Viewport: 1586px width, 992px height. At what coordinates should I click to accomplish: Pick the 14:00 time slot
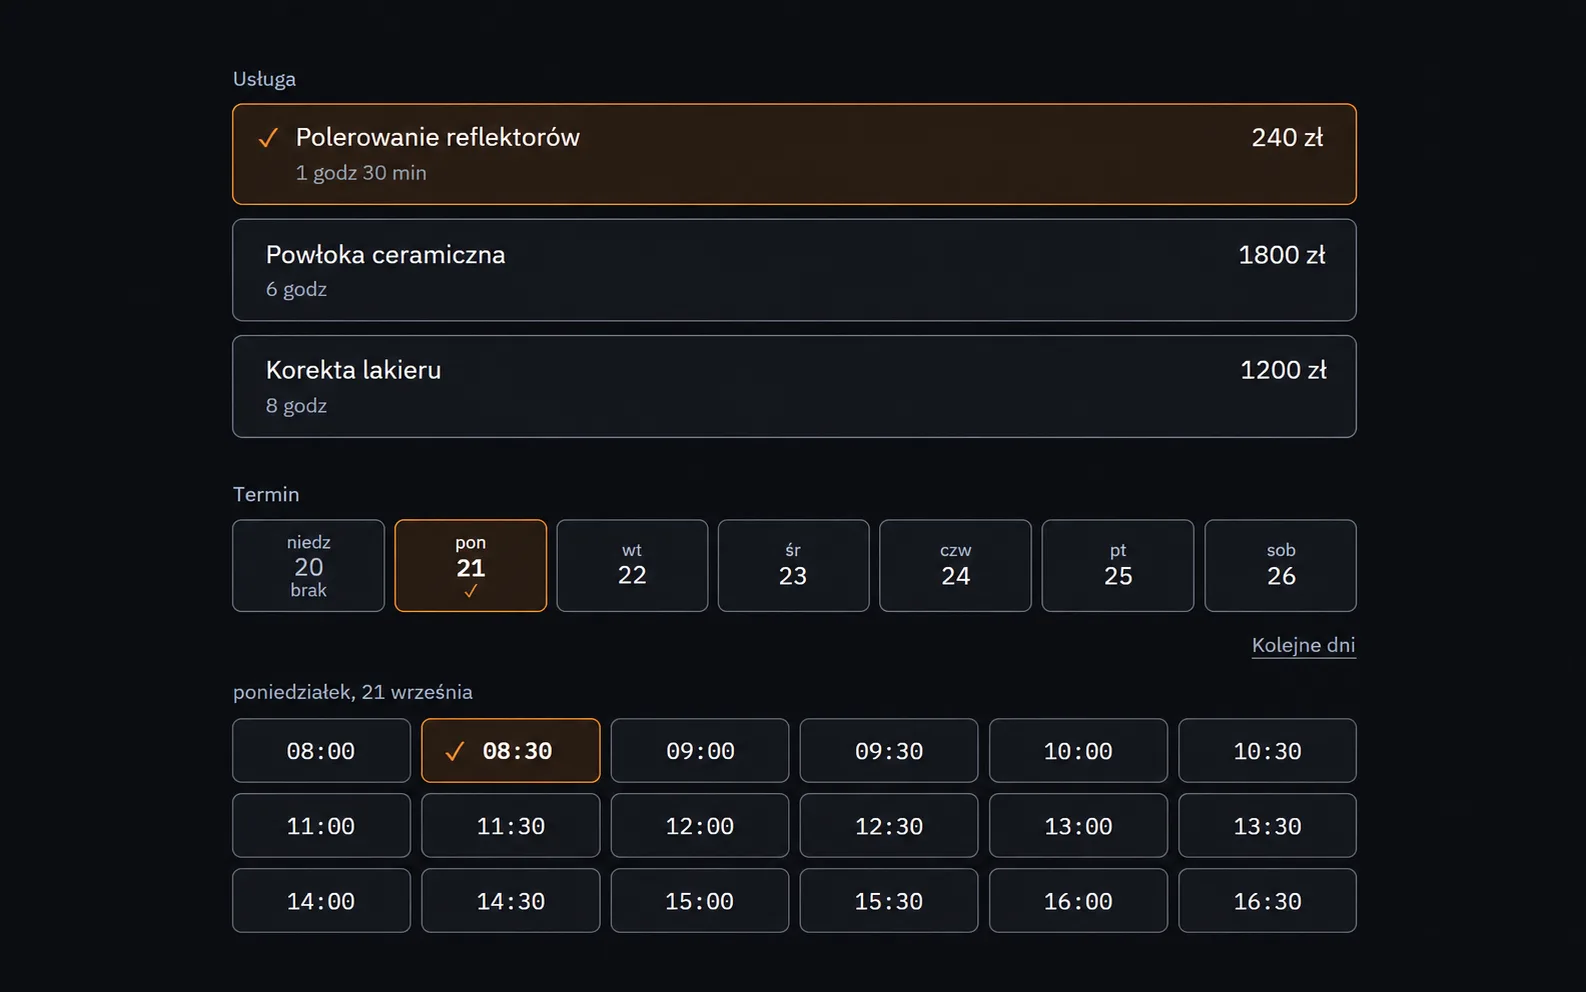(x=321, y=900)
